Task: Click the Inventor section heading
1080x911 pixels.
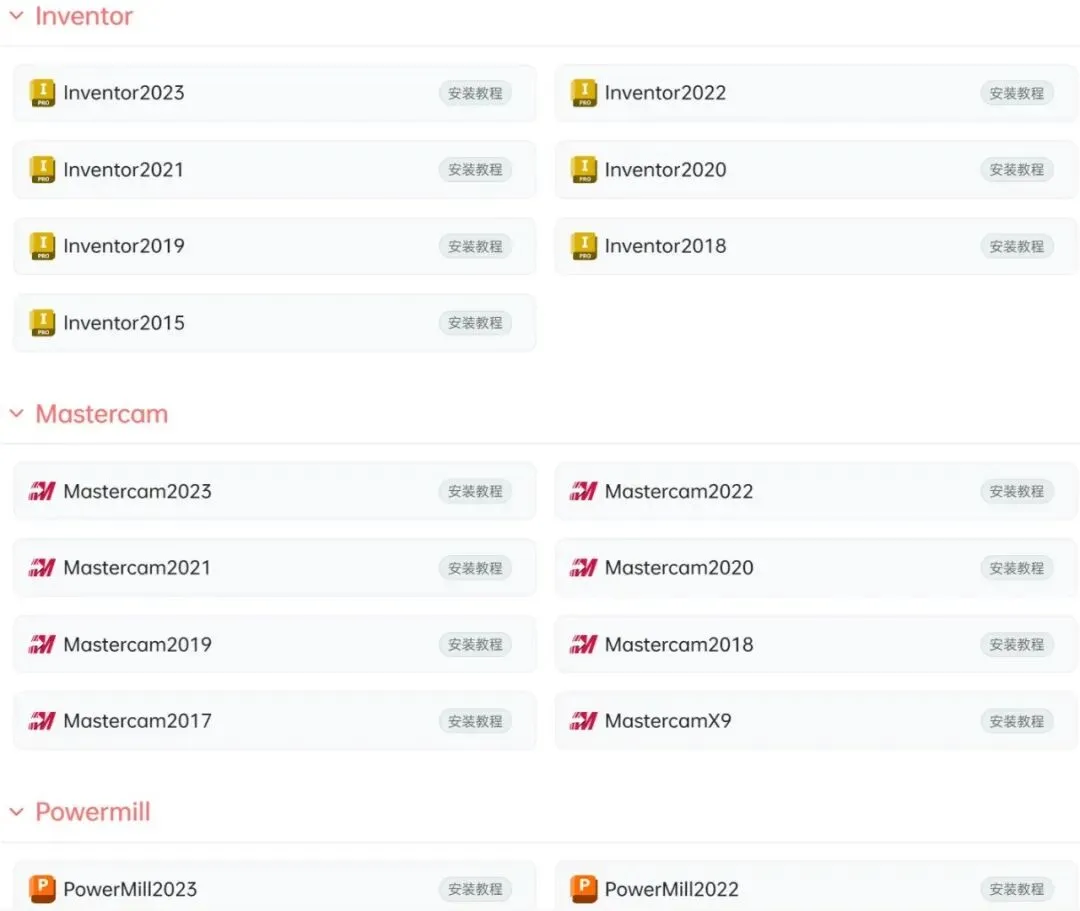Action: pyautogui.click(x=84, y=16)
